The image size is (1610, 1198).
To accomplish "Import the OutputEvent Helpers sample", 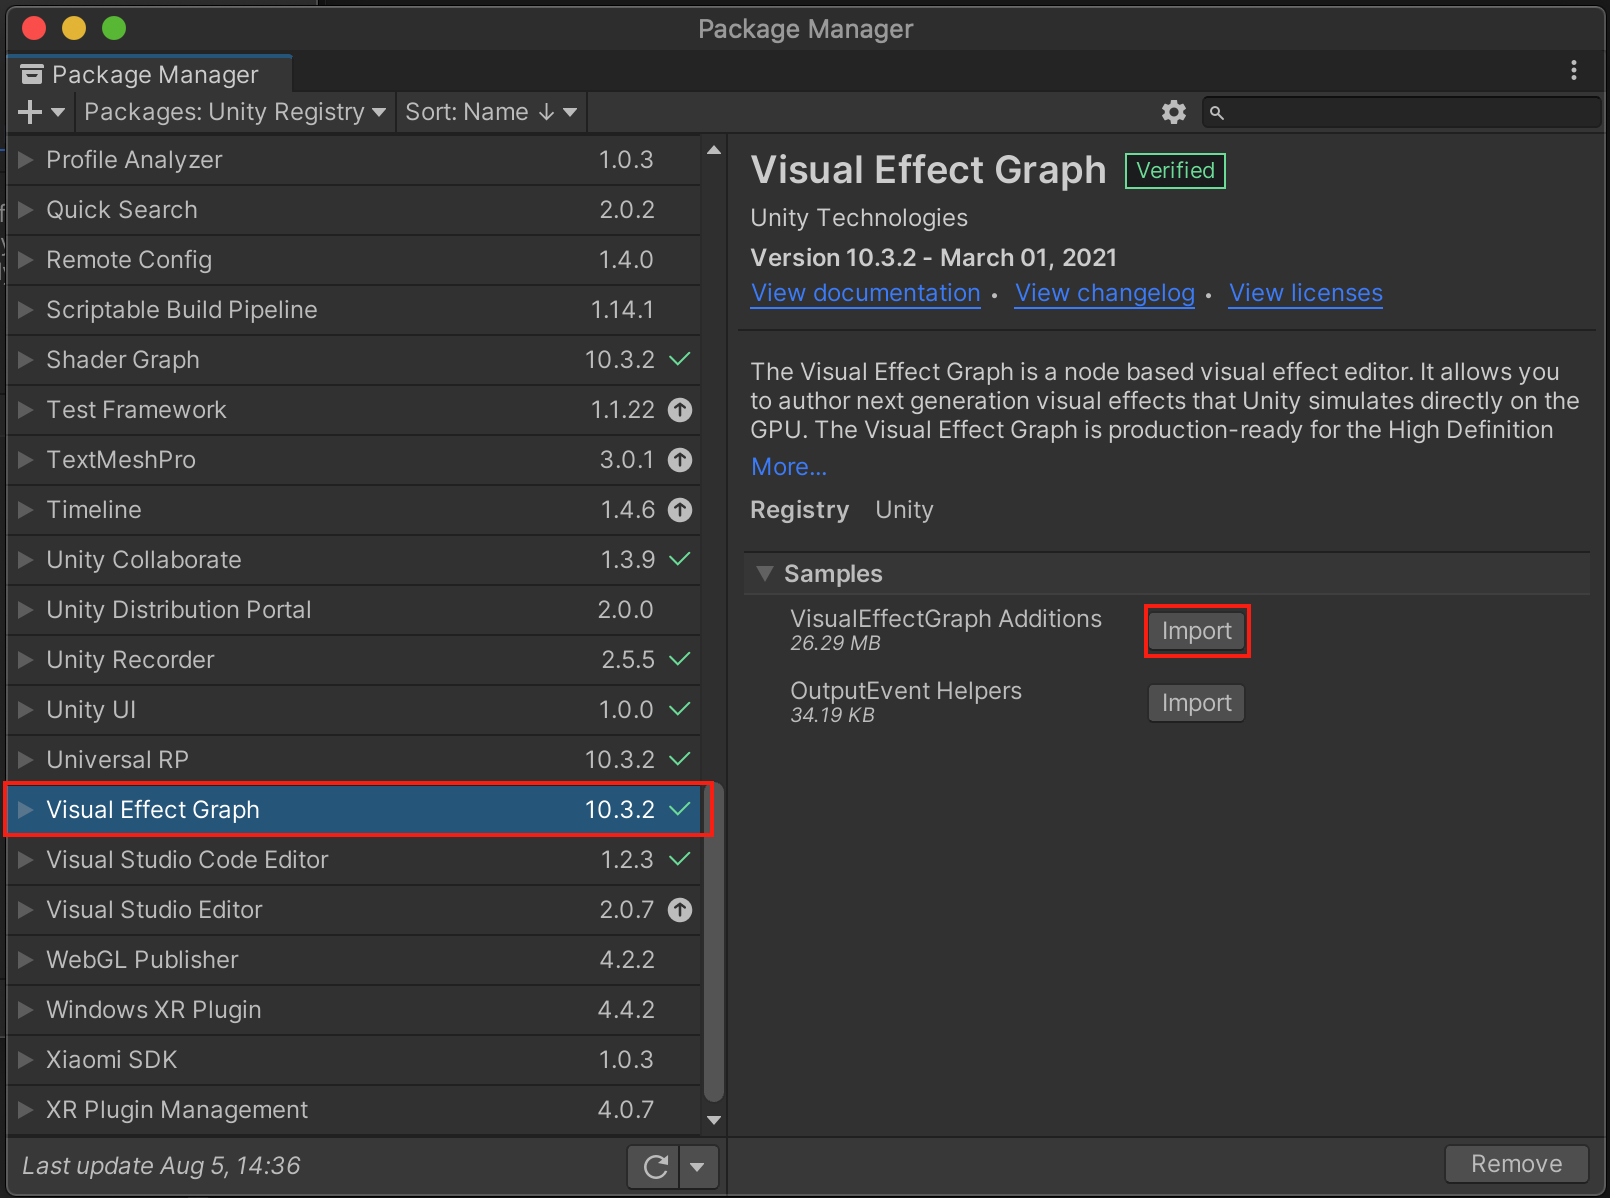I will [1196, 703].
